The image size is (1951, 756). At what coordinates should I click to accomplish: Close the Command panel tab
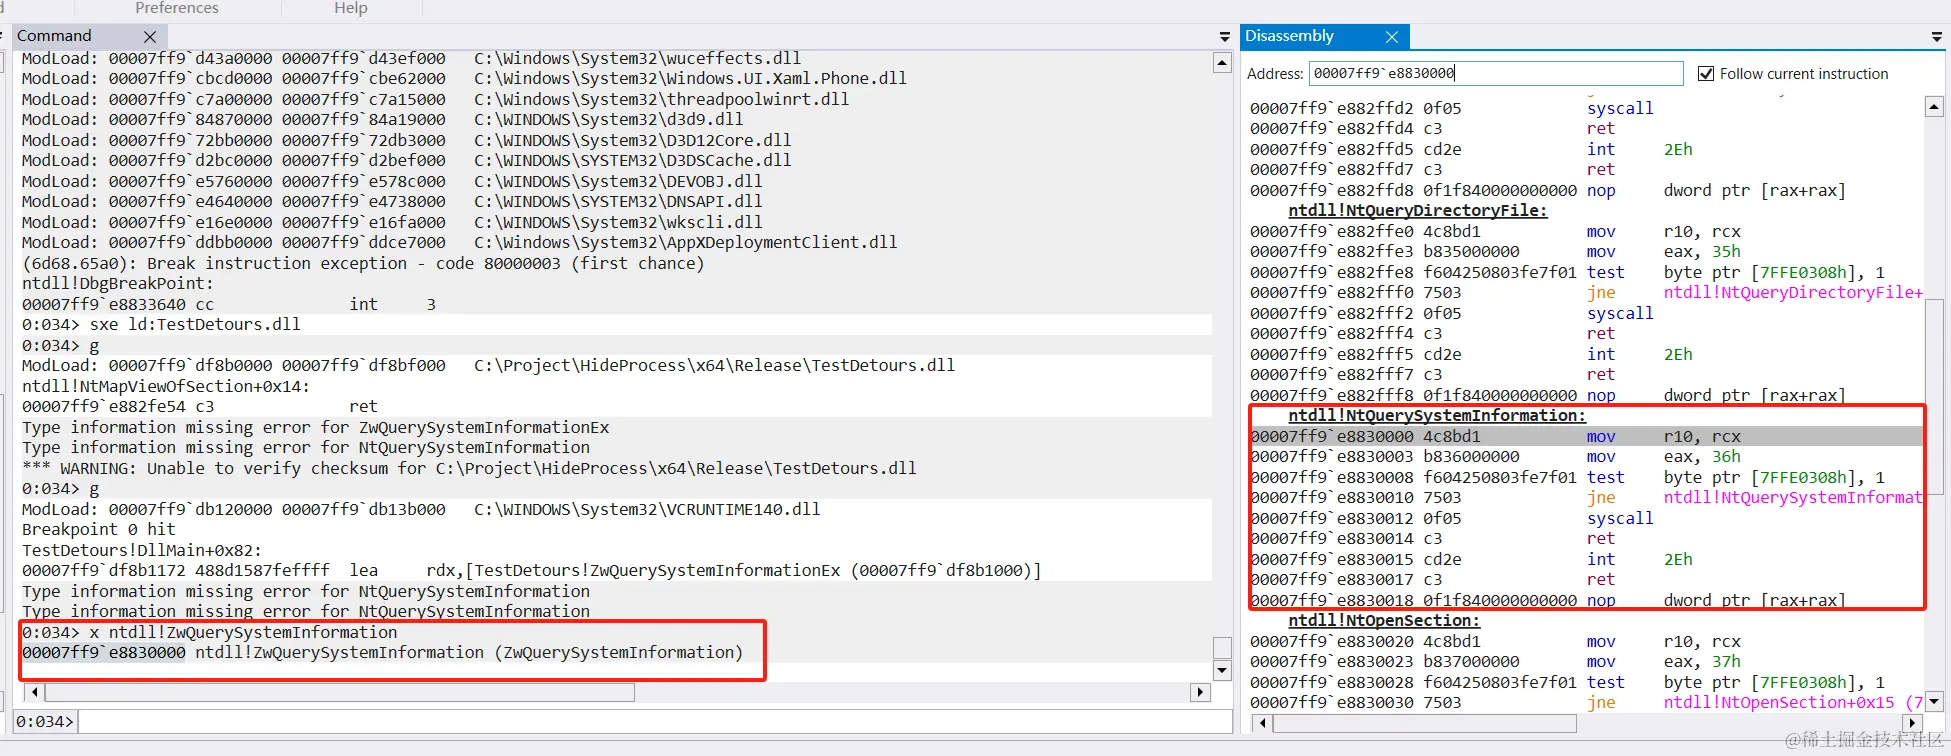pos(150,36)
